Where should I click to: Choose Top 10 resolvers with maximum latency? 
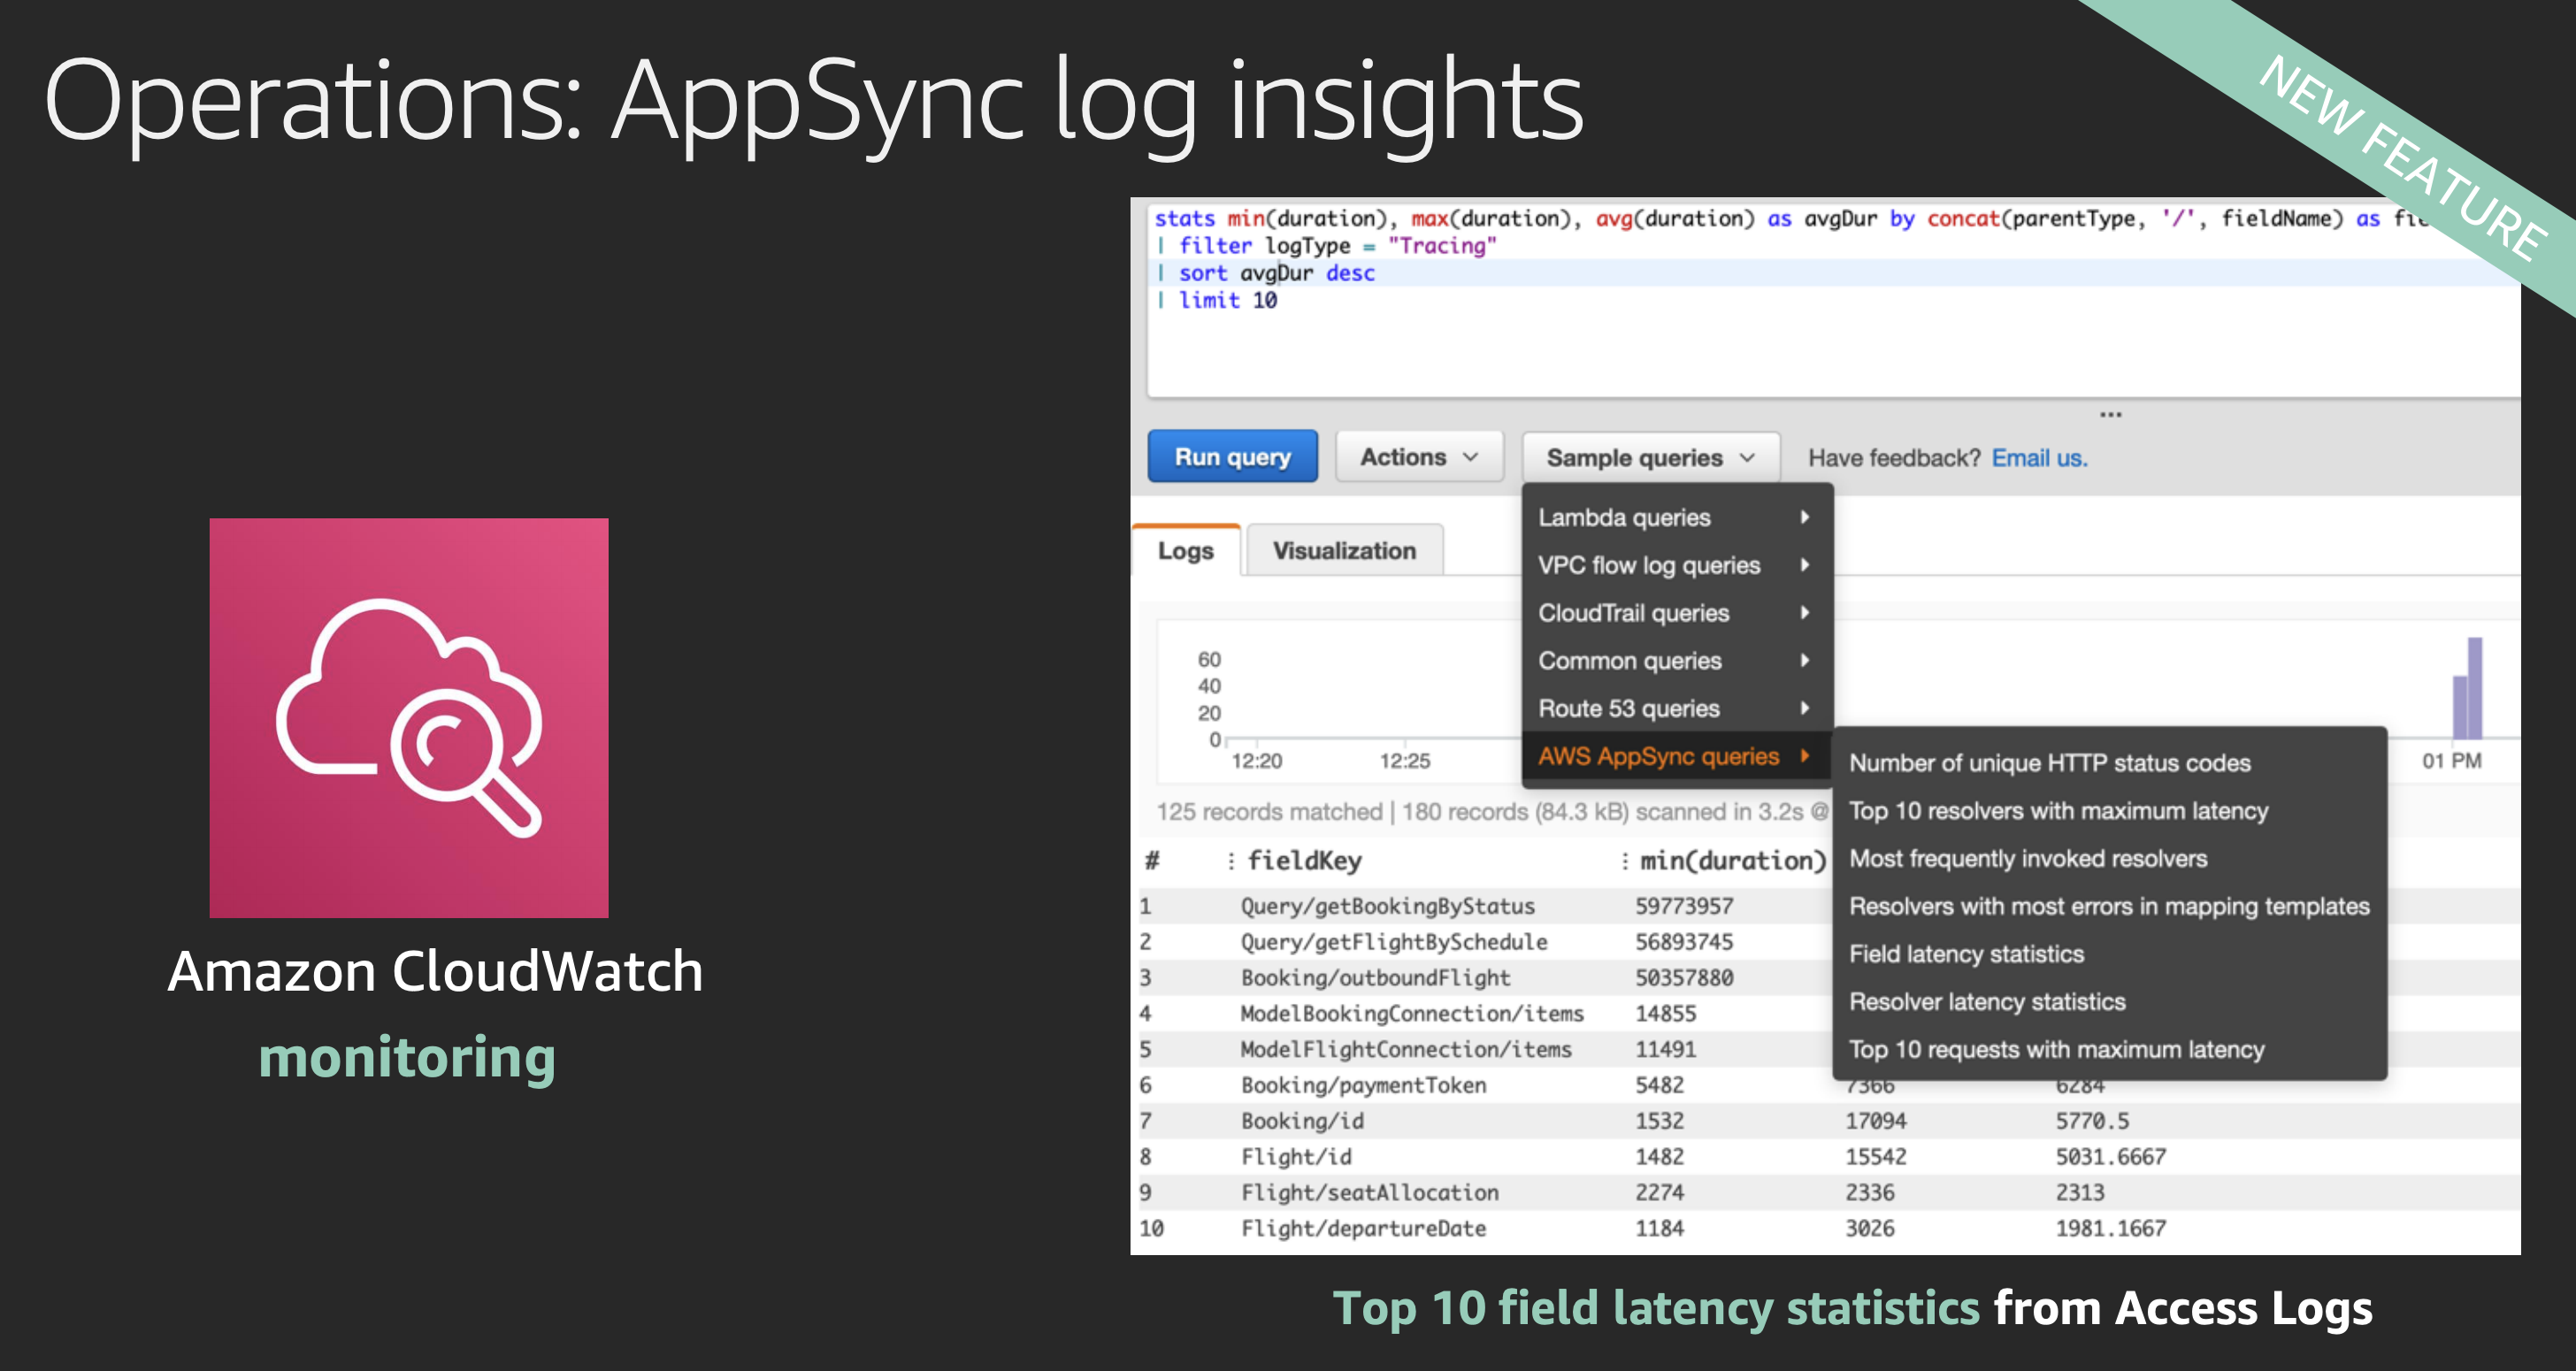pyautogui.click(x=2109, y=811)
